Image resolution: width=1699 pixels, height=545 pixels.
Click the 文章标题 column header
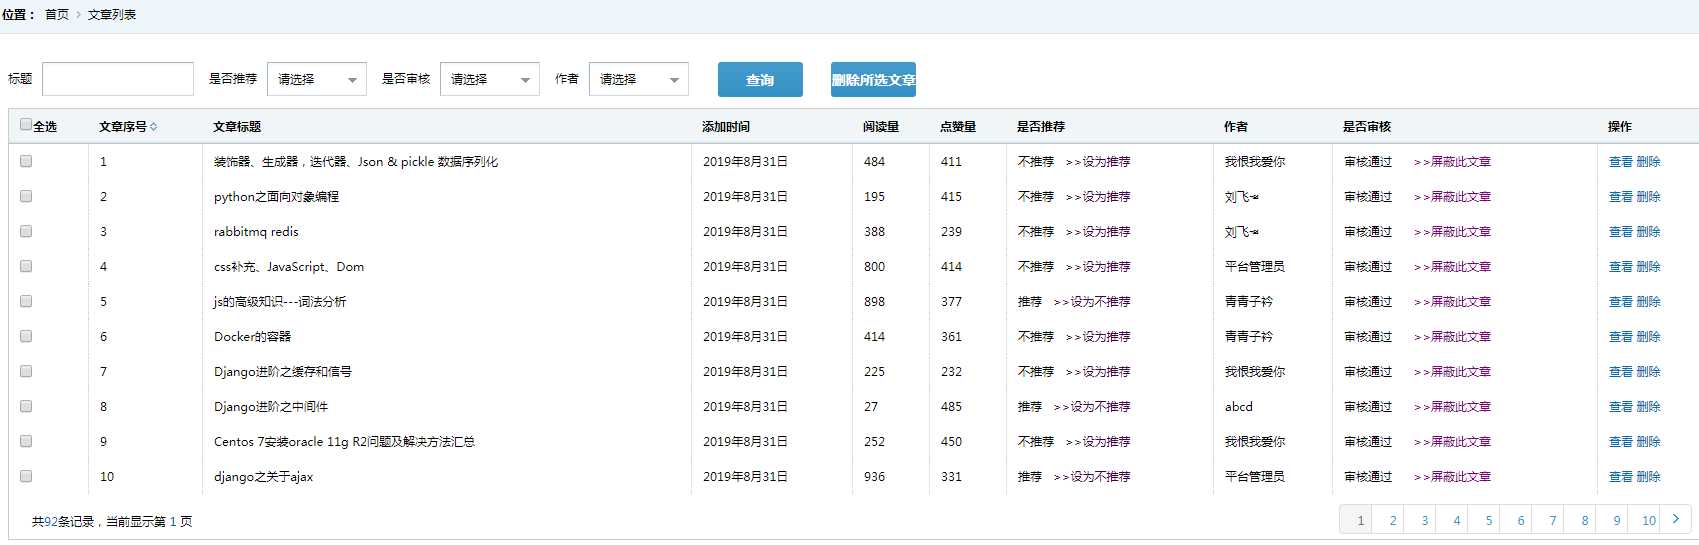click(x=237, y=127)
